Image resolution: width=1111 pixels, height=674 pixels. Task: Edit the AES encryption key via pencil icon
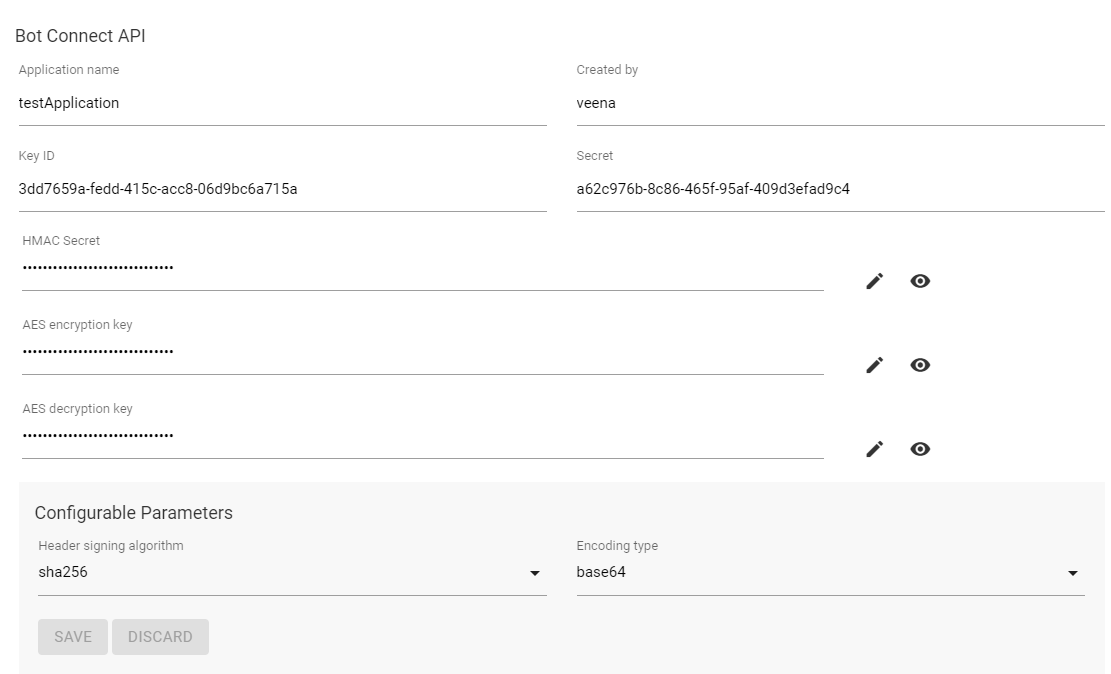(874, 365)
